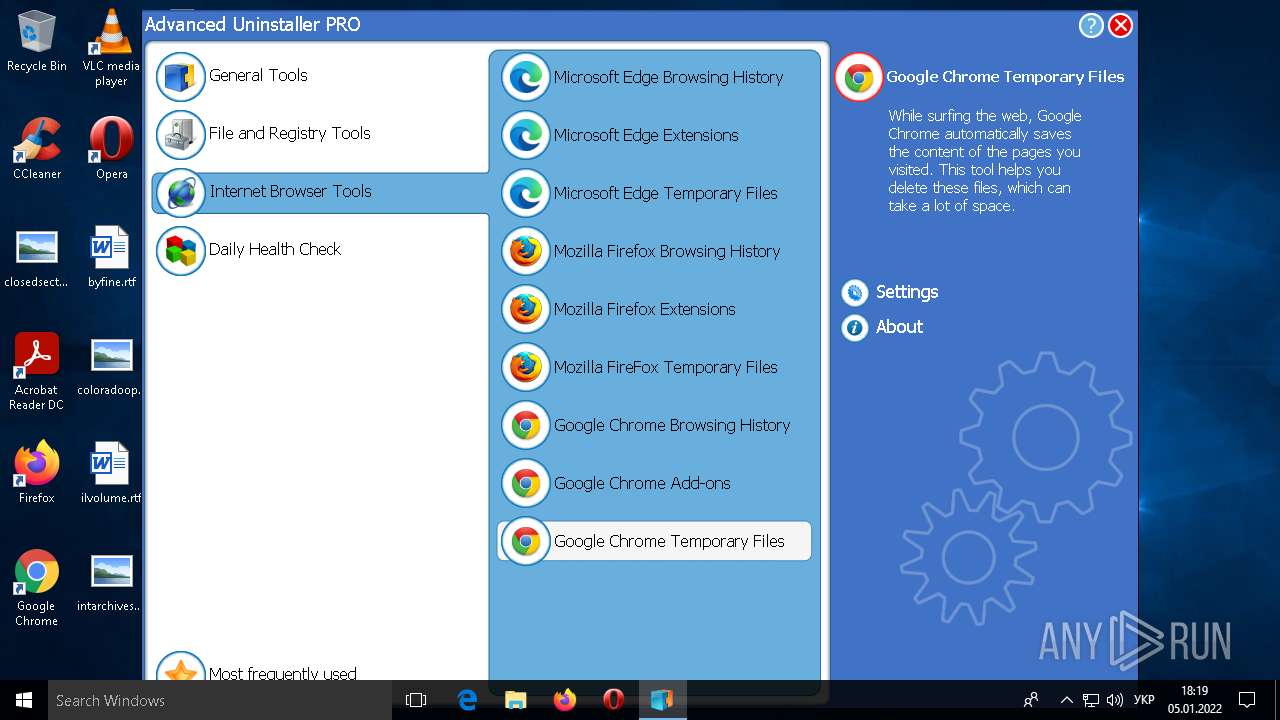
Task: Click Chrome icon for Temporary Files row
Action: coord(525,541)
